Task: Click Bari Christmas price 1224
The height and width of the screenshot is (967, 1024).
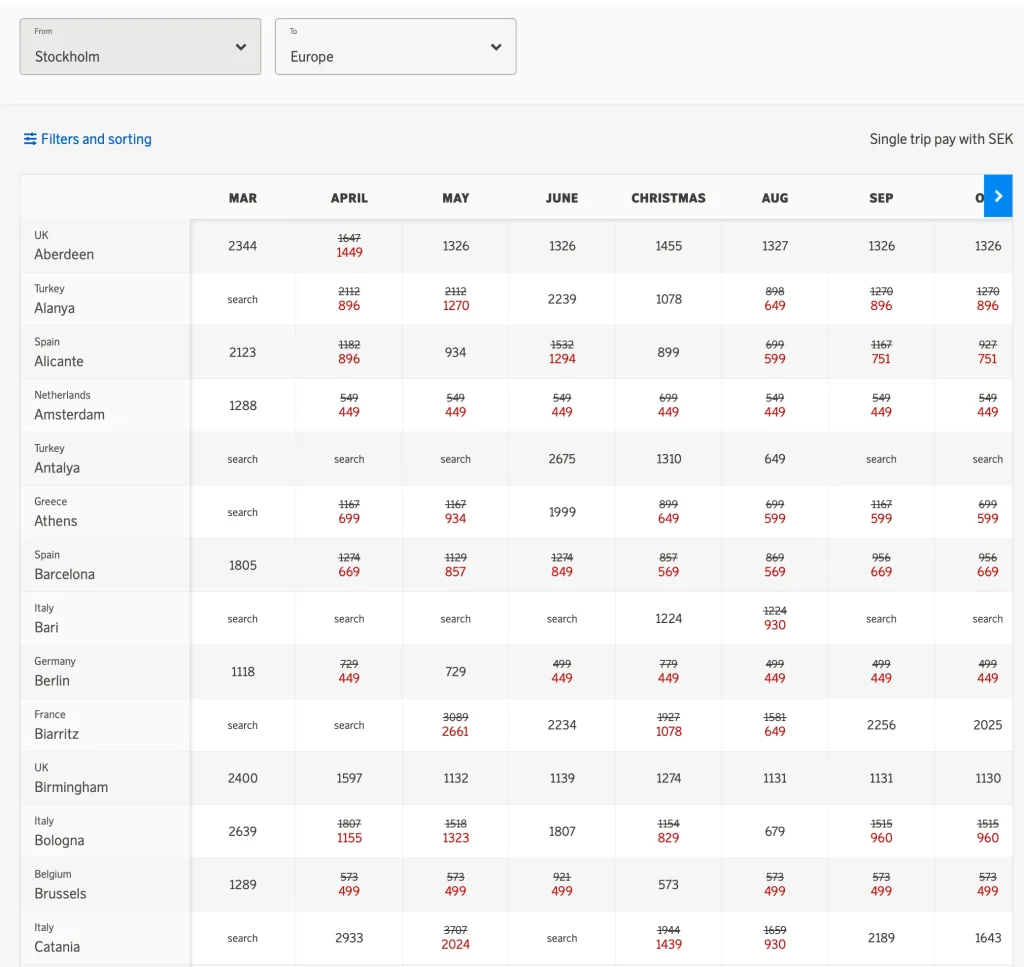Action: (669, 618)
